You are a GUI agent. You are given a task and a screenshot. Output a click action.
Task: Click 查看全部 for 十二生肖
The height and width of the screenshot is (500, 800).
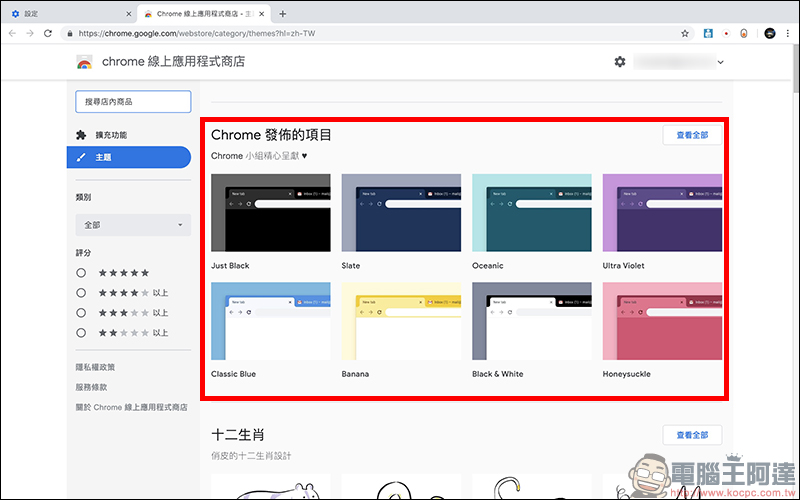click(x=692, y=435)
